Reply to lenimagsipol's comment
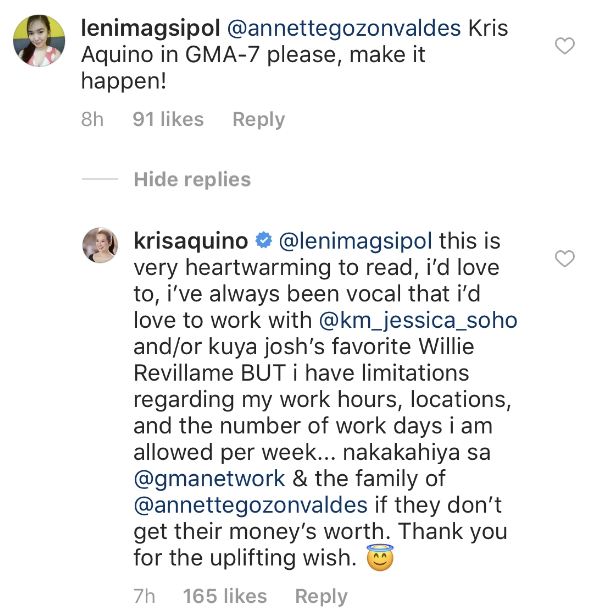Image resolution: width=603 pixels, height=611 pixels. pyautogui.click(x=258, y=119)
